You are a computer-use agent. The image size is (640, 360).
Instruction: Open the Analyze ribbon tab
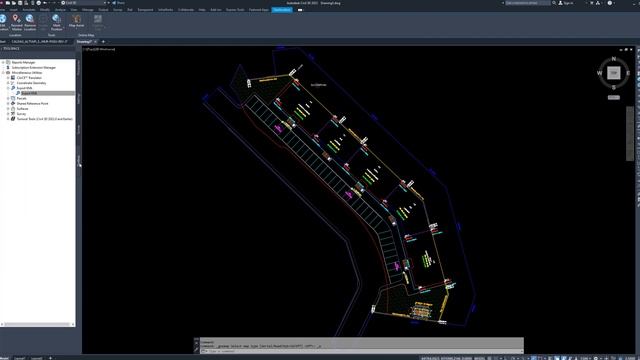click(x=60, y=9)
